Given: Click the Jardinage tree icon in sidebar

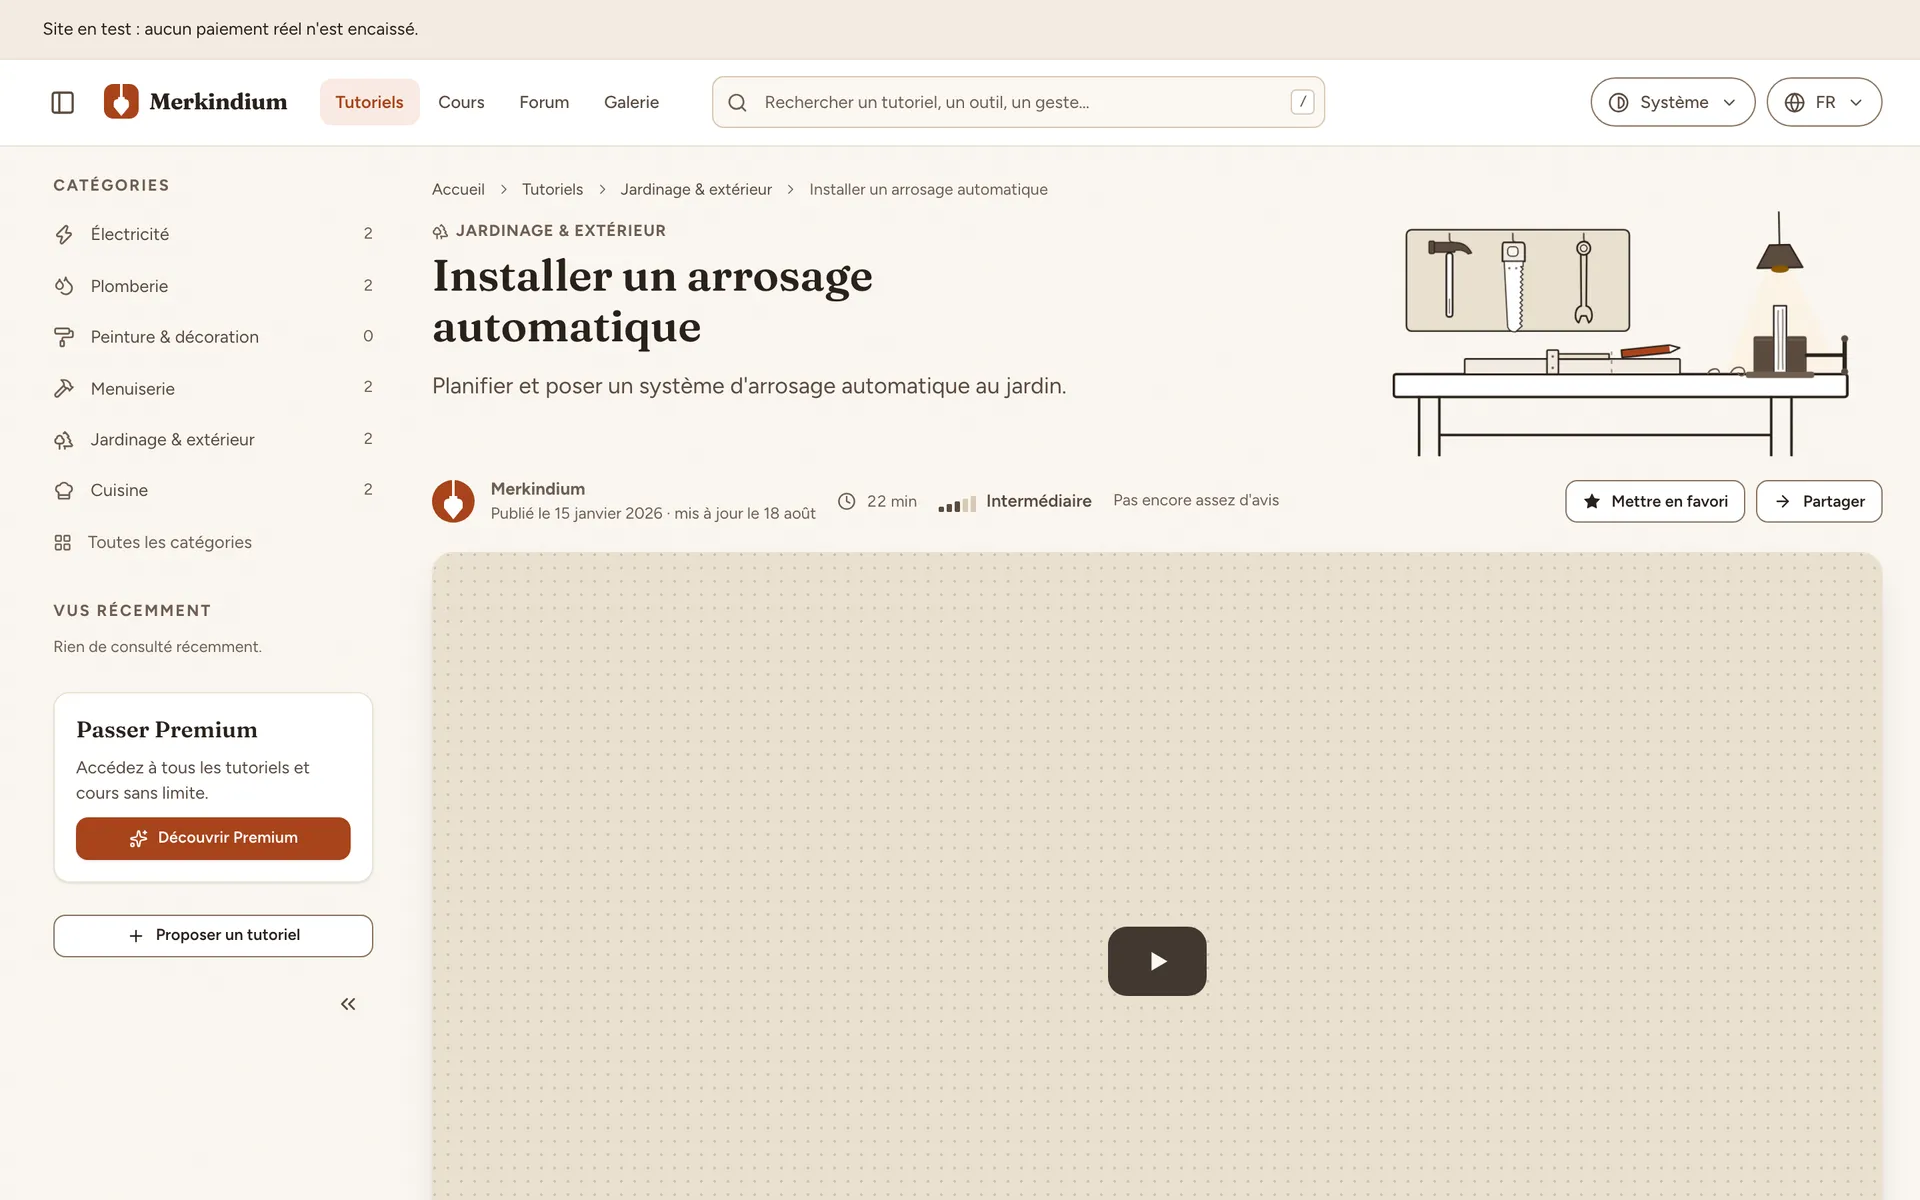Looking at the screenshot, I should [x=64, y=440].
